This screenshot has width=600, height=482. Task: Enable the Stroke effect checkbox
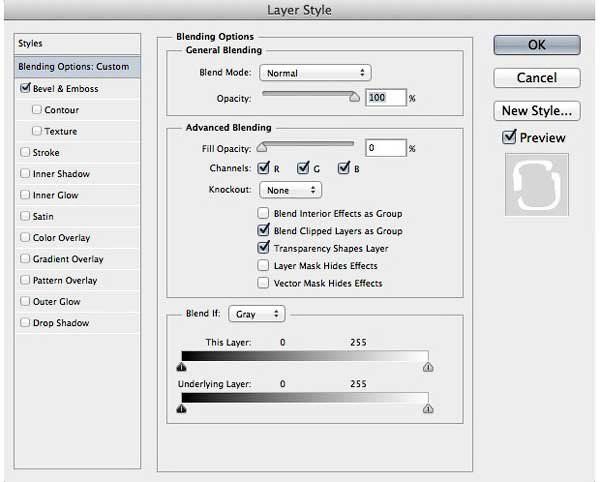point(25,153)
